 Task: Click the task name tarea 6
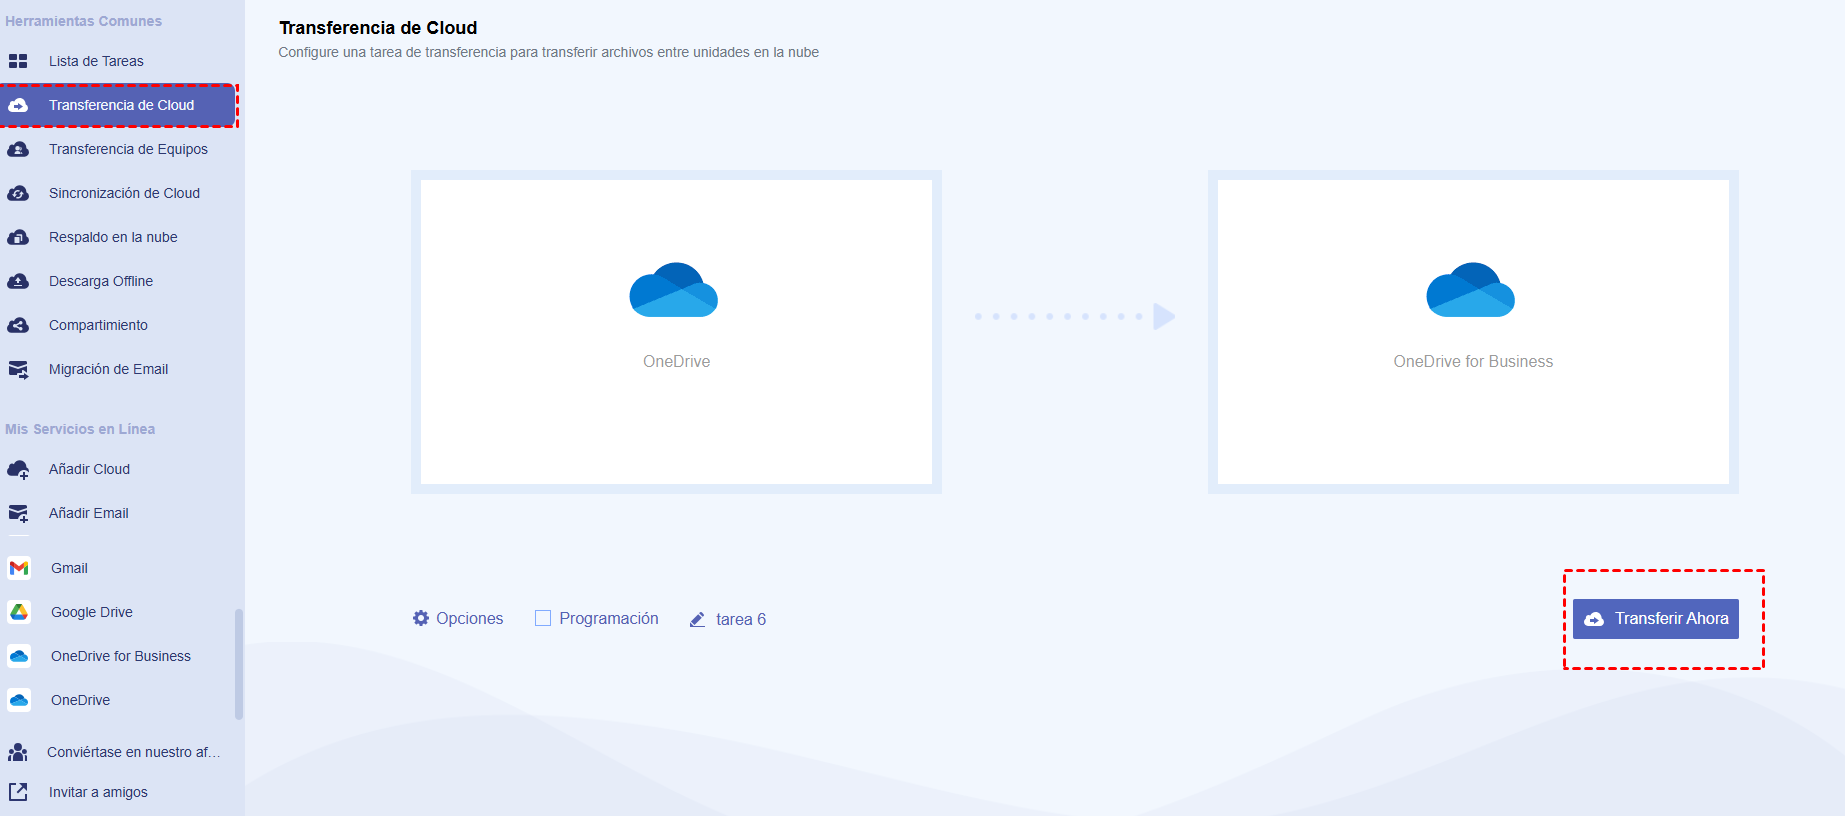[x=741, y=619]
